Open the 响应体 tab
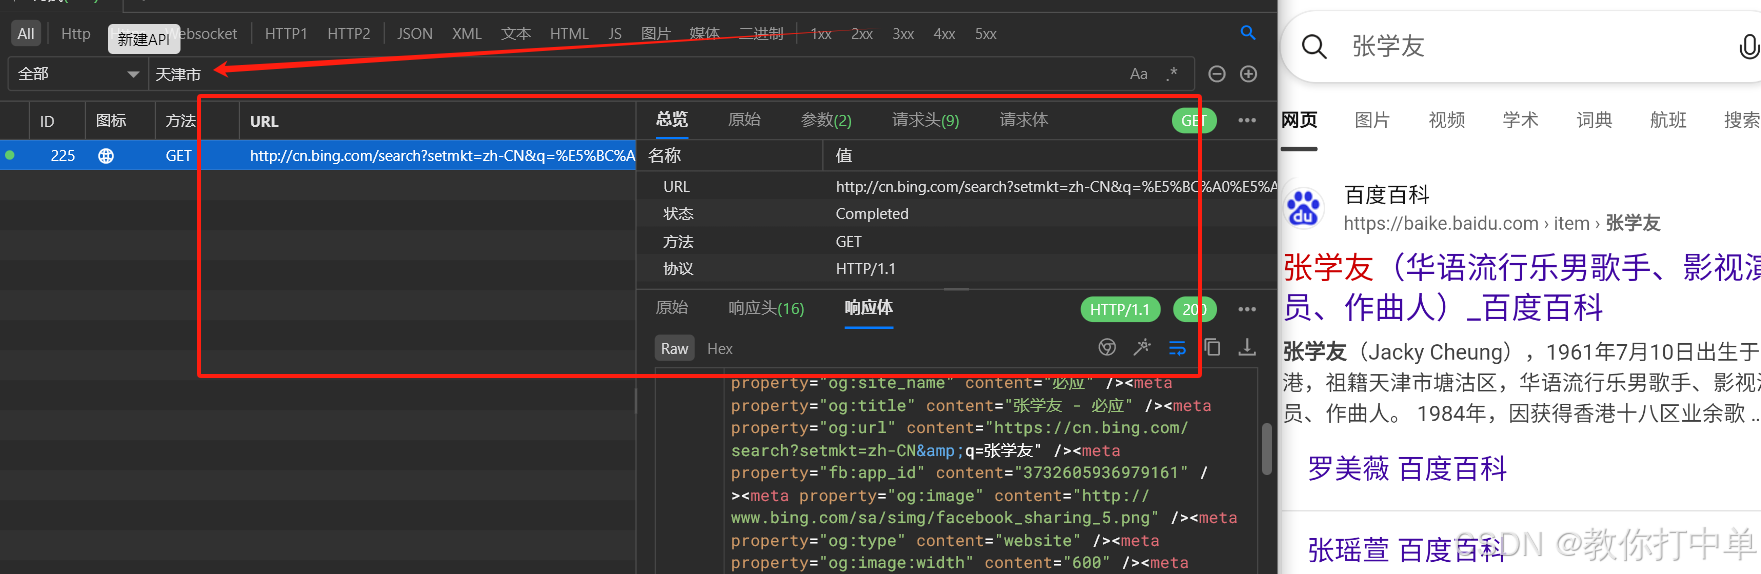 pos(869,308)
